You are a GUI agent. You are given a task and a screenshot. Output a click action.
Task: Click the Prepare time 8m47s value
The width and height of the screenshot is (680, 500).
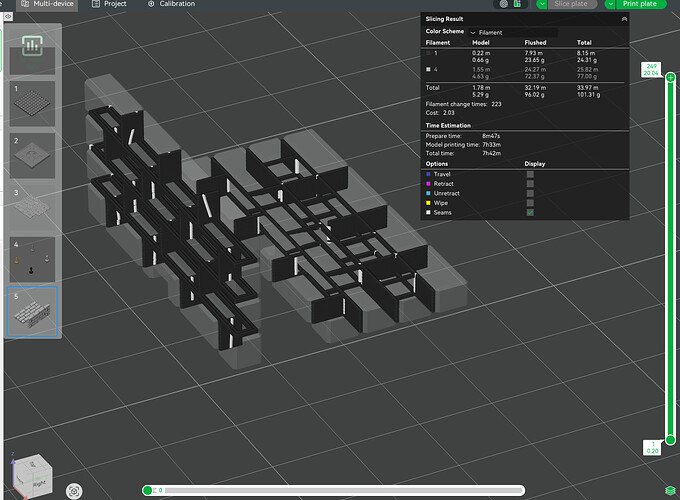point(491,136)
